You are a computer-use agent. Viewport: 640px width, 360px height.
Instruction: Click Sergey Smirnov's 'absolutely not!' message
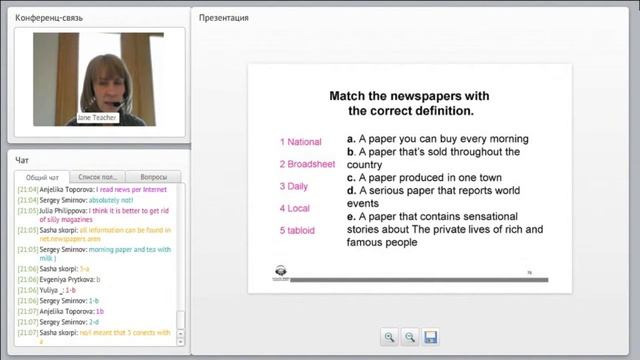pyautogui.click(x=76, y=200)
